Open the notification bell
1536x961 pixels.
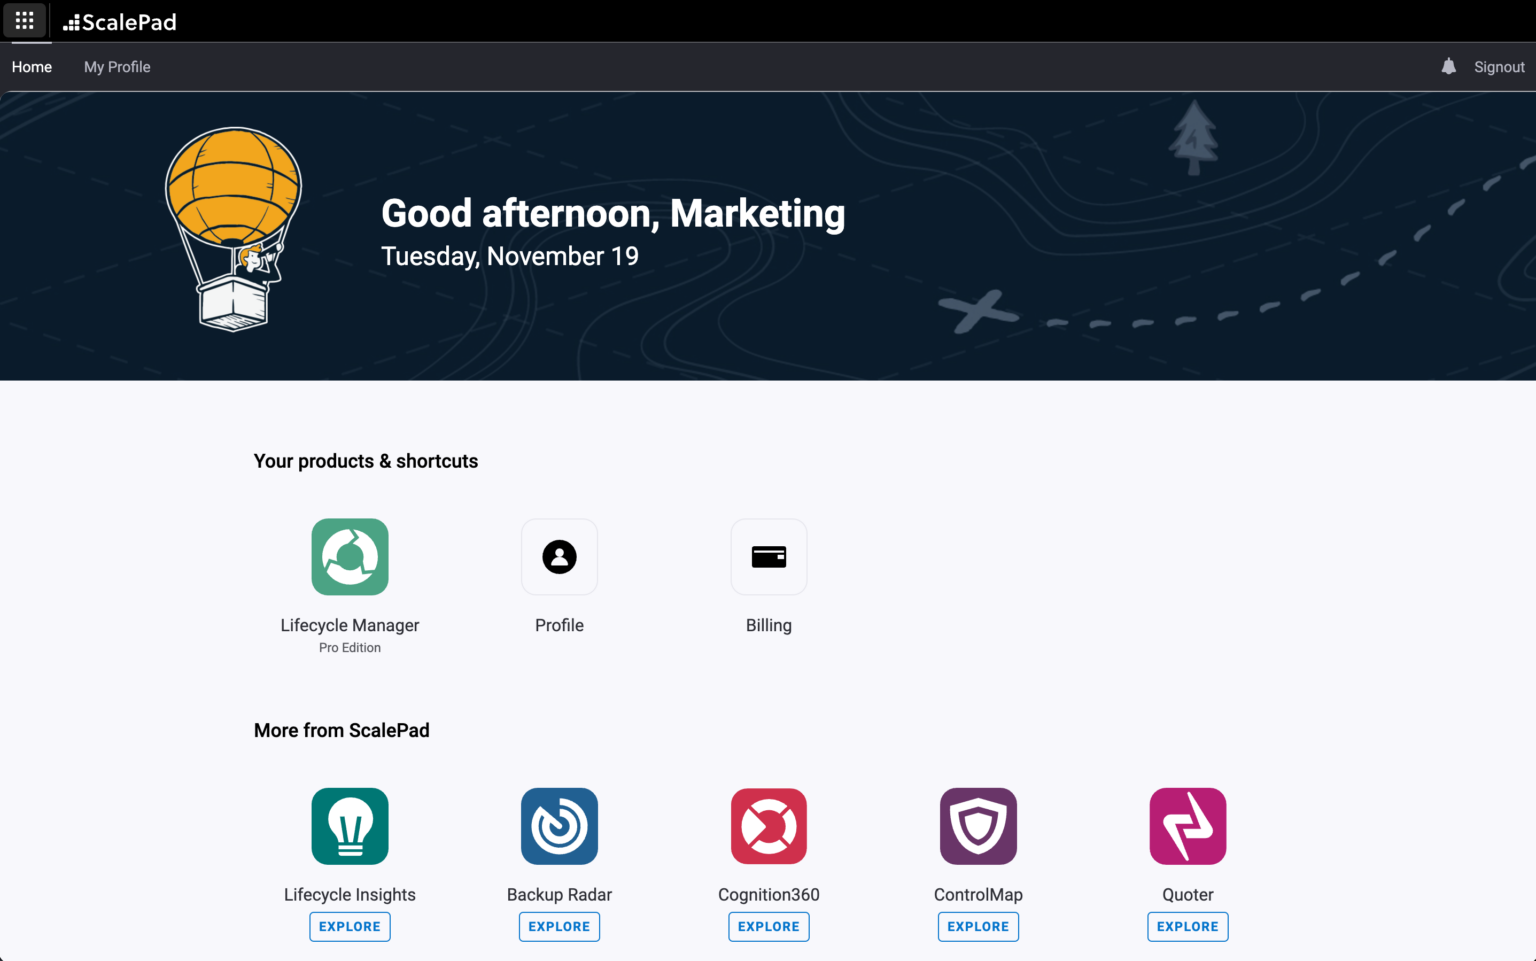1449,66
